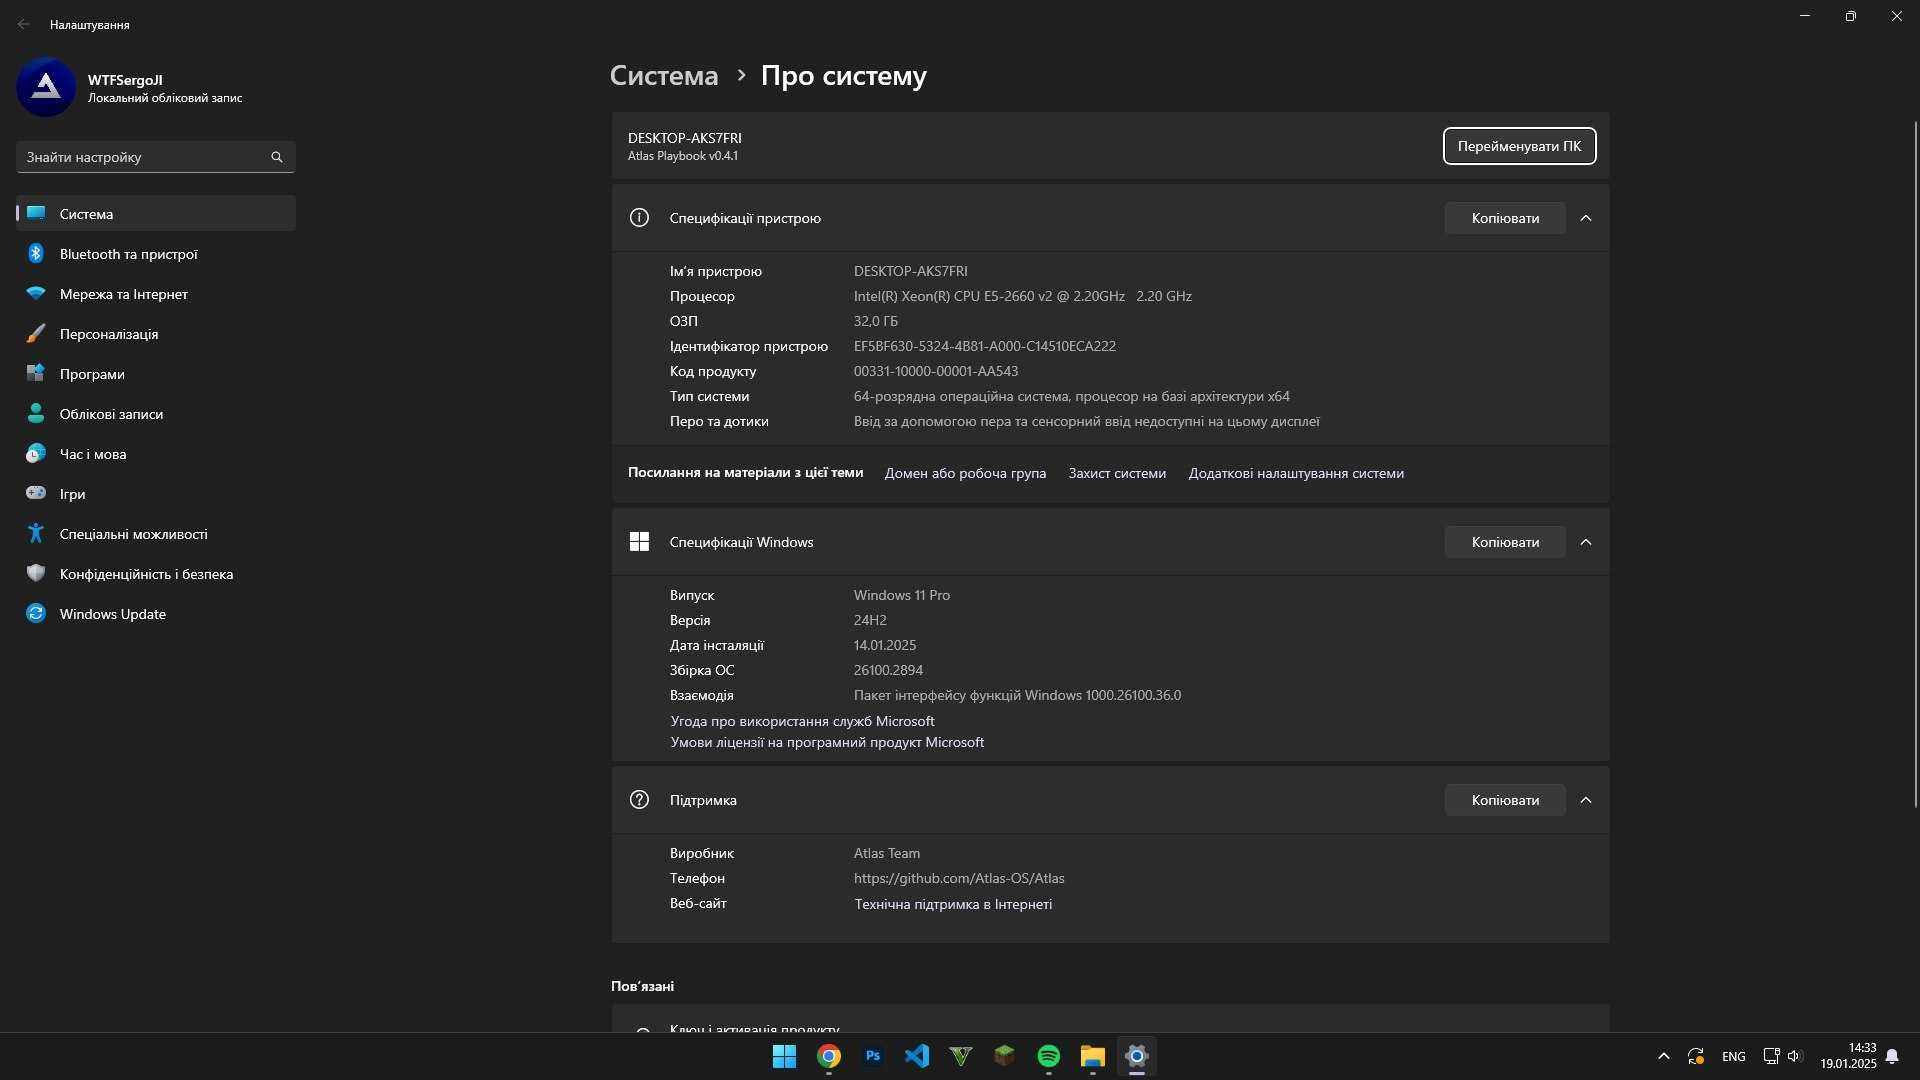
Task: Click the Accounts person icon
Action: point(36,414)
